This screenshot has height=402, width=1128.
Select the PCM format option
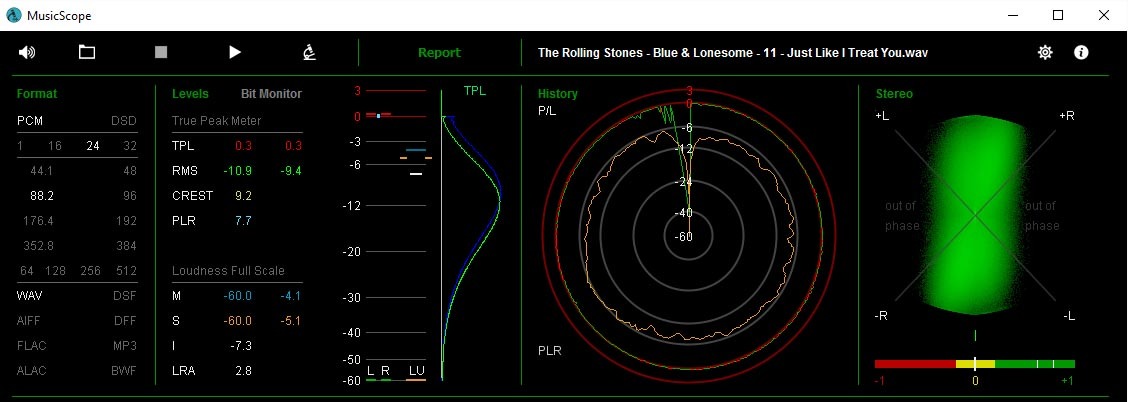tap(31, 120)
